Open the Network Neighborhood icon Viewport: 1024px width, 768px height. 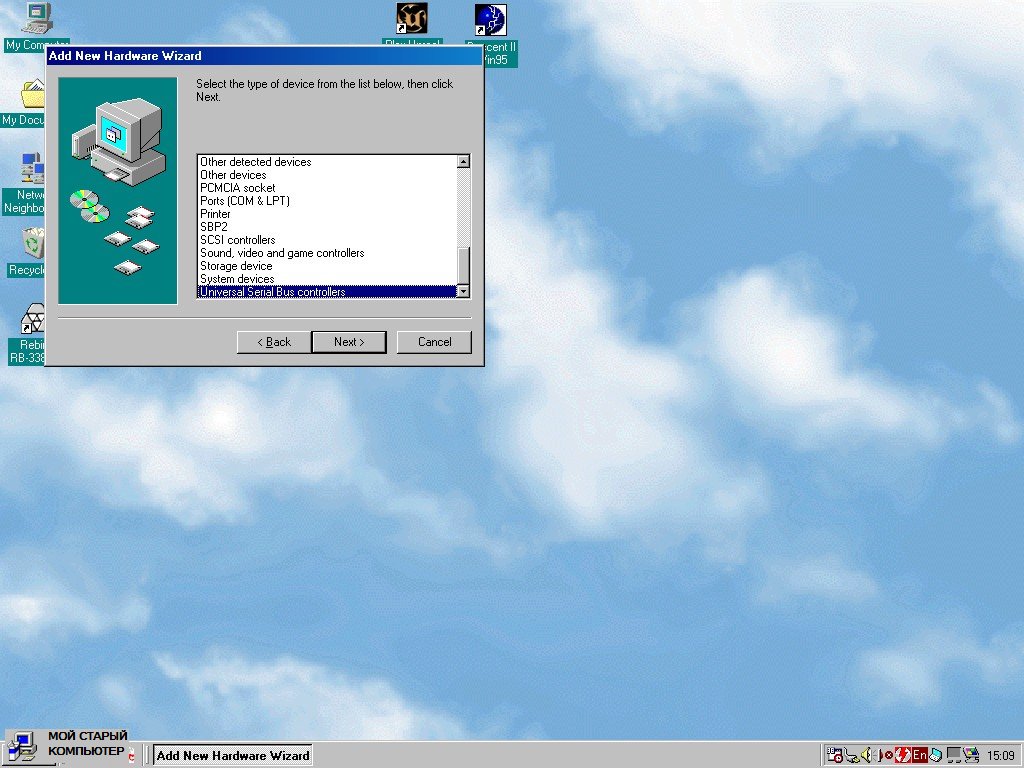coord(32,168)
